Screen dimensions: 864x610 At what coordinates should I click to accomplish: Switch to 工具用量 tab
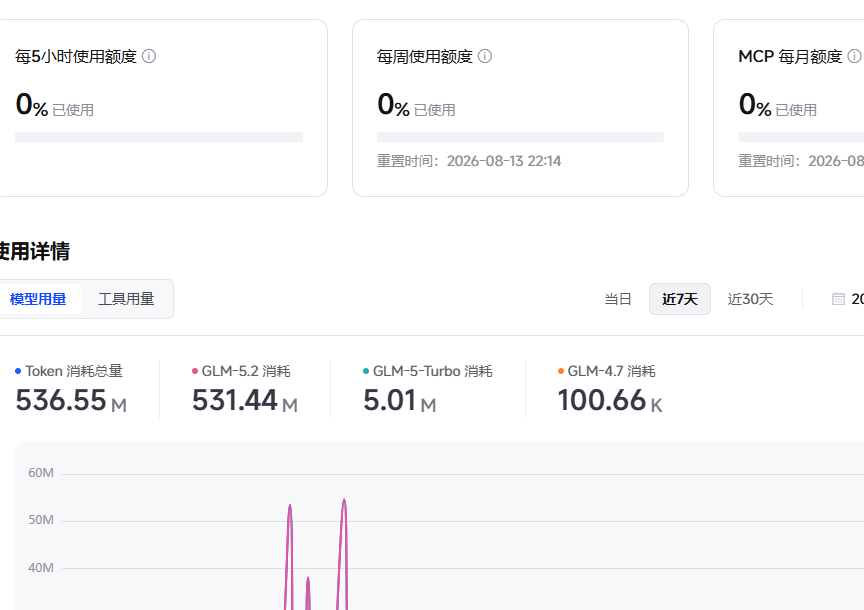(x=126, y=299)
